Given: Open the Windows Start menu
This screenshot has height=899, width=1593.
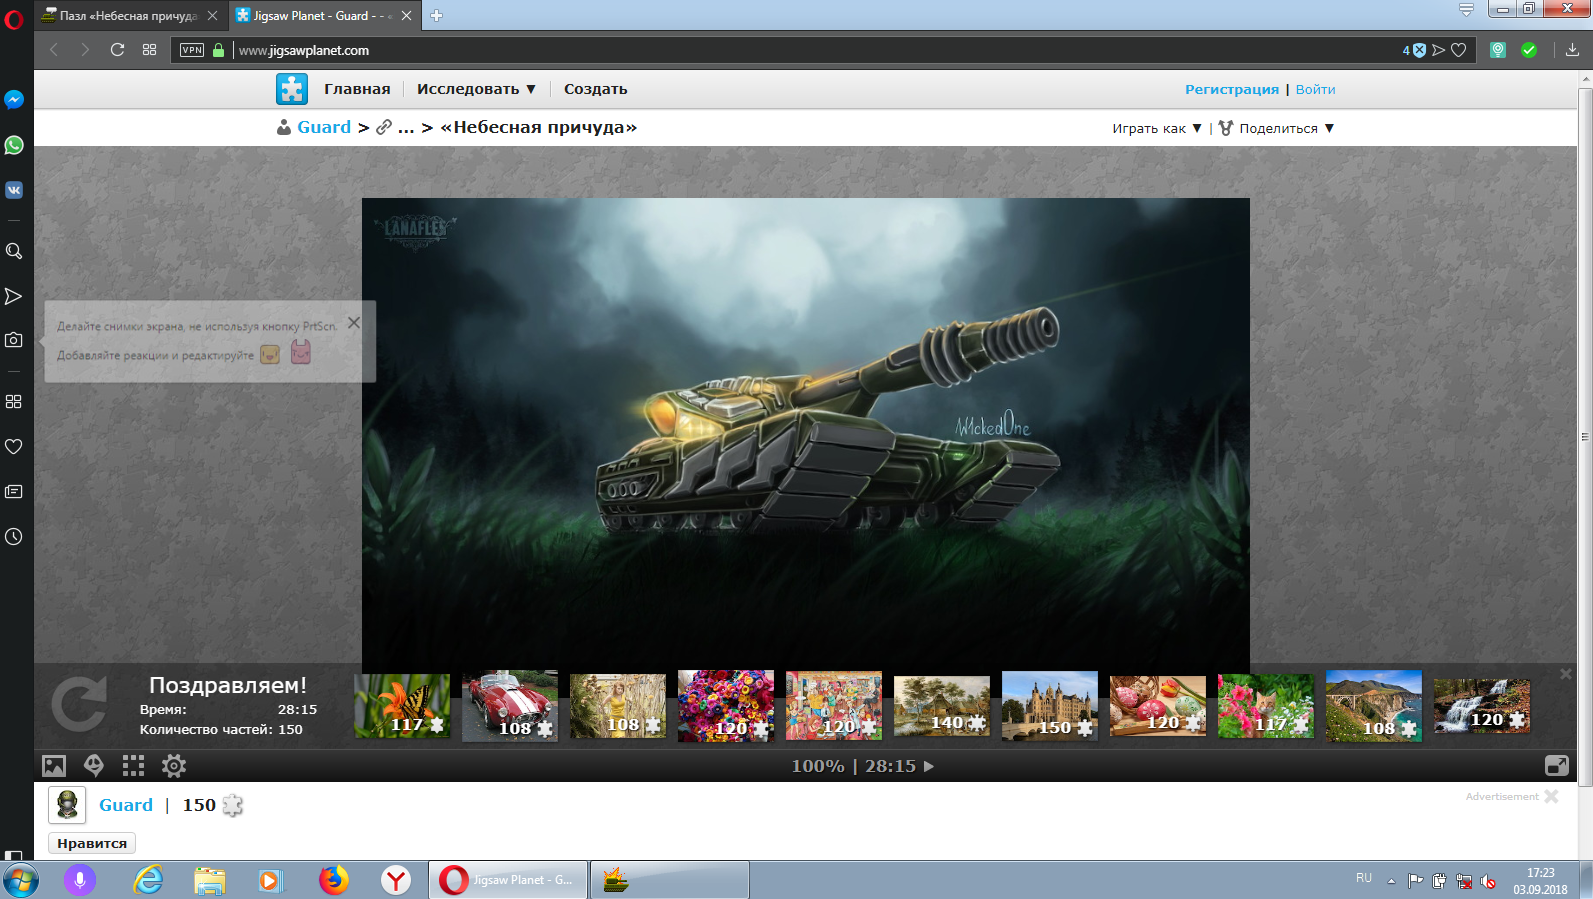Looking at the screenshot, I should pos(21,880).
